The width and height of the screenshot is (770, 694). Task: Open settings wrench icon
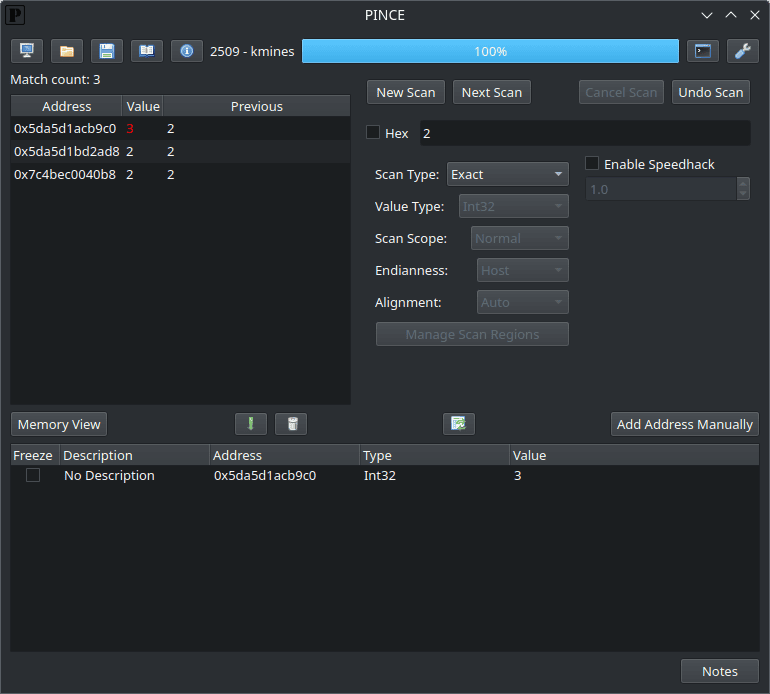(742, 51)
